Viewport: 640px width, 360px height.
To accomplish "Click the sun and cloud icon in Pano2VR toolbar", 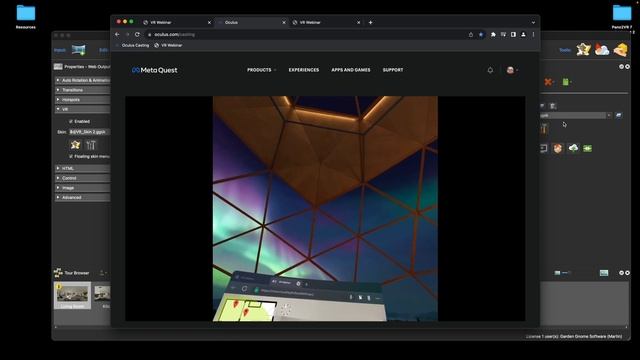I will coord(602,50).
